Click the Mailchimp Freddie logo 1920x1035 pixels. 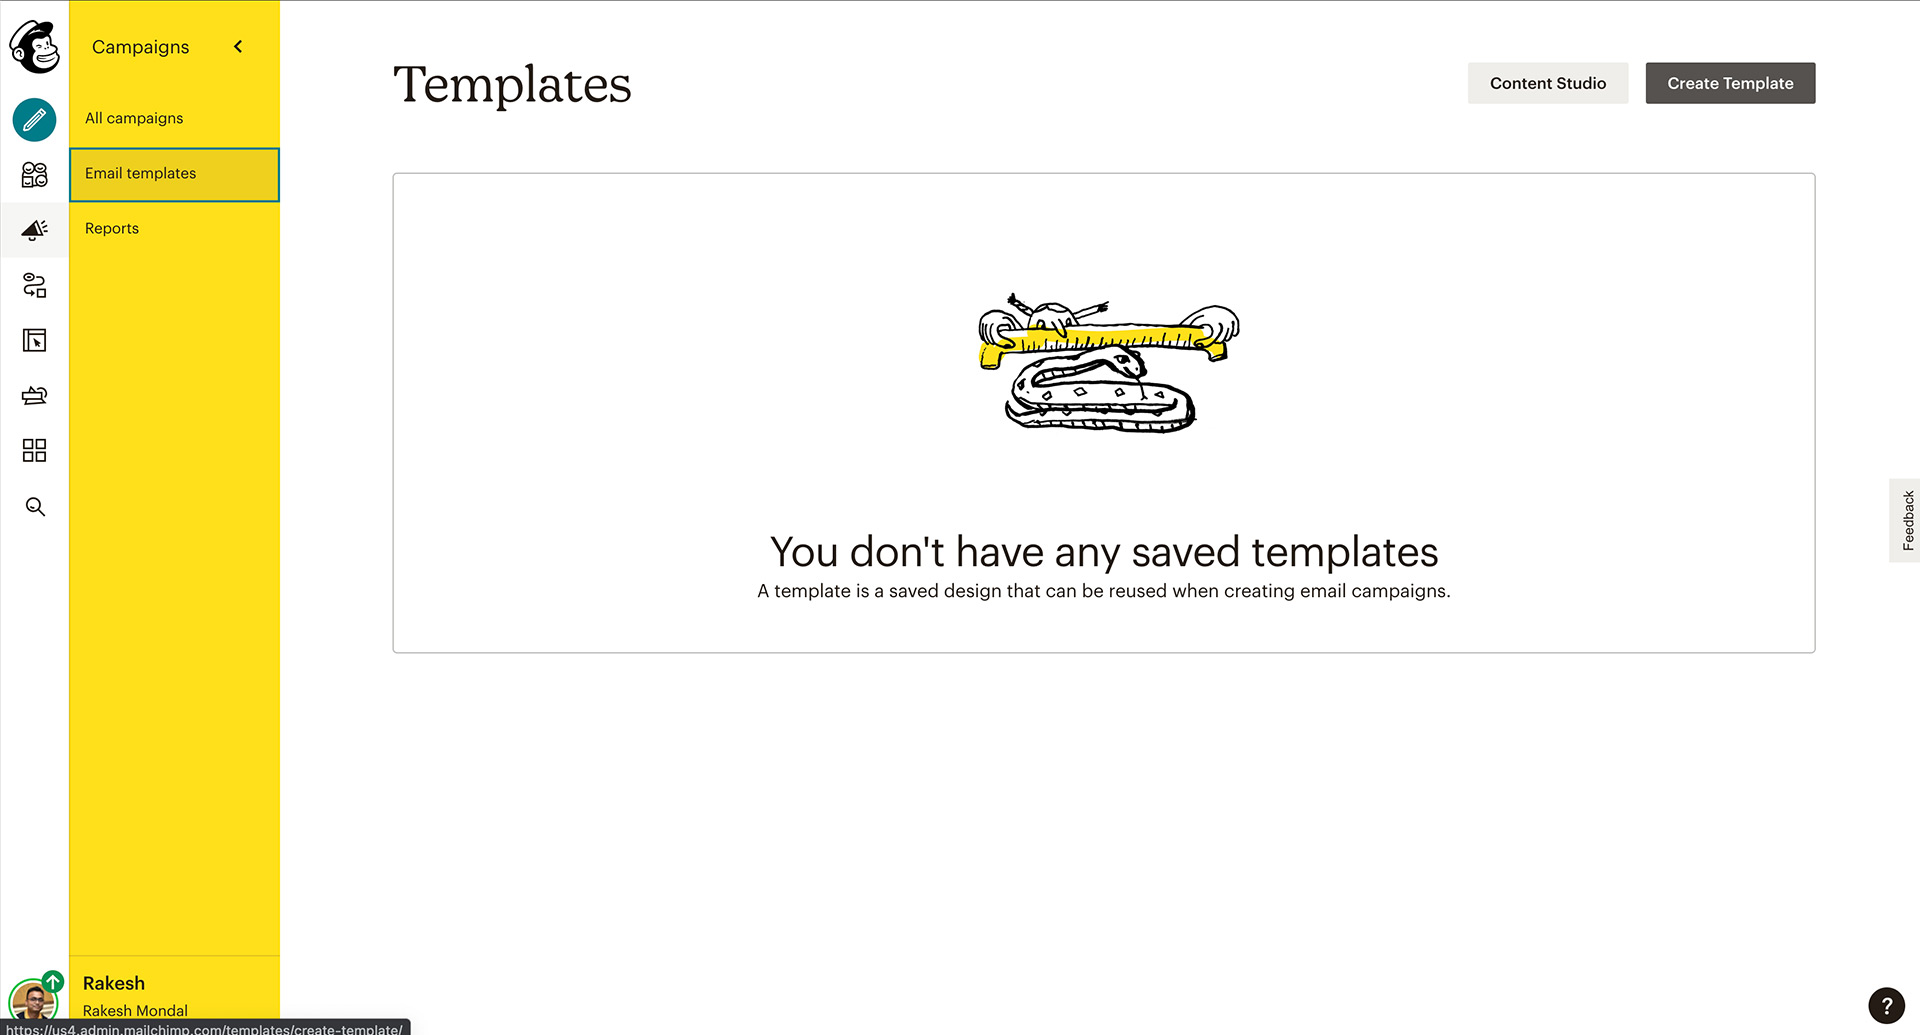(35, 46)
